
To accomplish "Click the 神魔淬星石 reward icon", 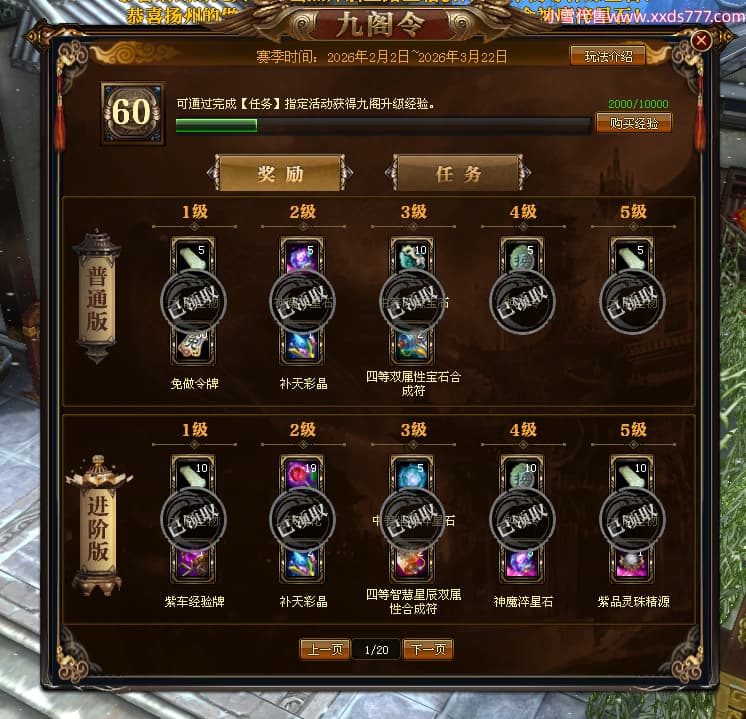I will (522, 565).
